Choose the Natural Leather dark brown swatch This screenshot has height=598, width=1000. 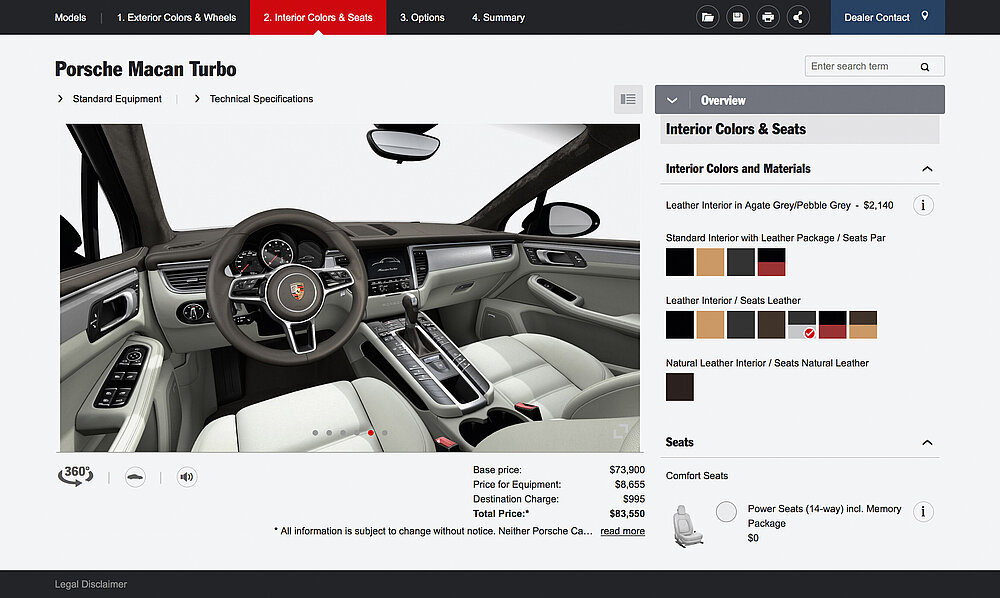click(680, 387)
